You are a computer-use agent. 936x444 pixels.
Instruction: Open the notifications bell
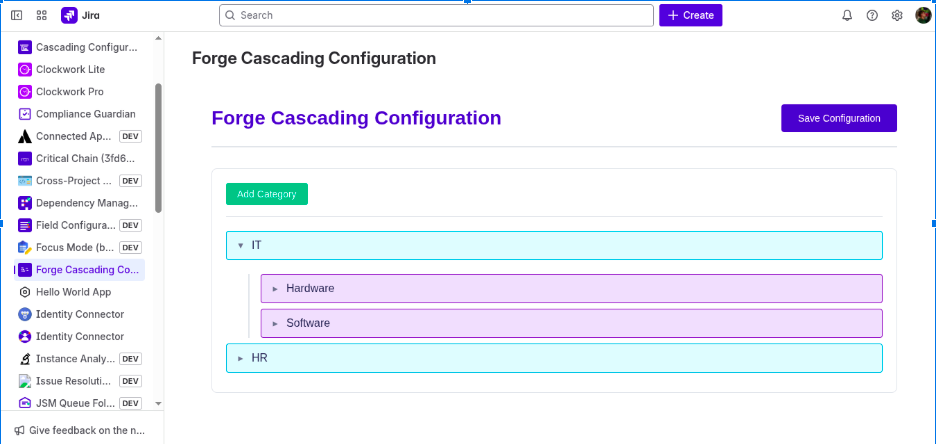(847, 16)
